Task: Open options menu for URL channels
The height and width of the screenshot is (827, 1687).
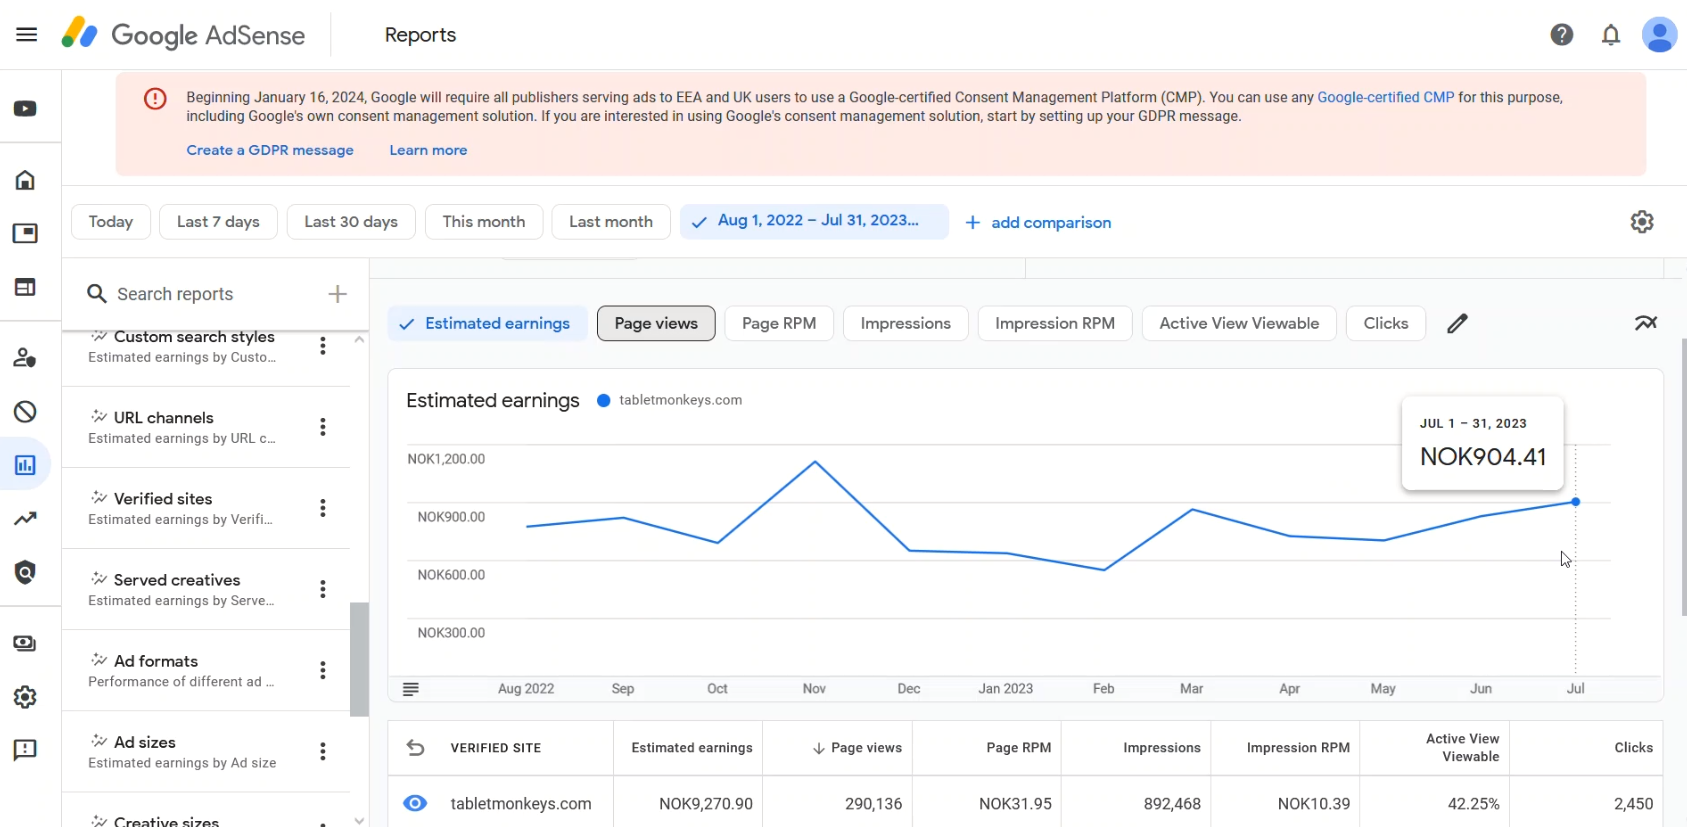Action: click(322, 427)
